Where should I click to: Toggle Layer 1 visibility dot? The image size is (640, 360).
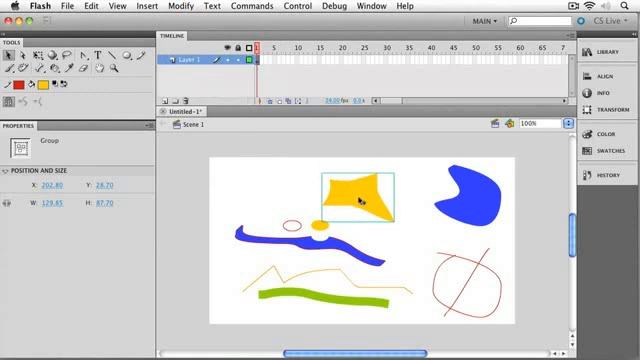click(228, 60)
